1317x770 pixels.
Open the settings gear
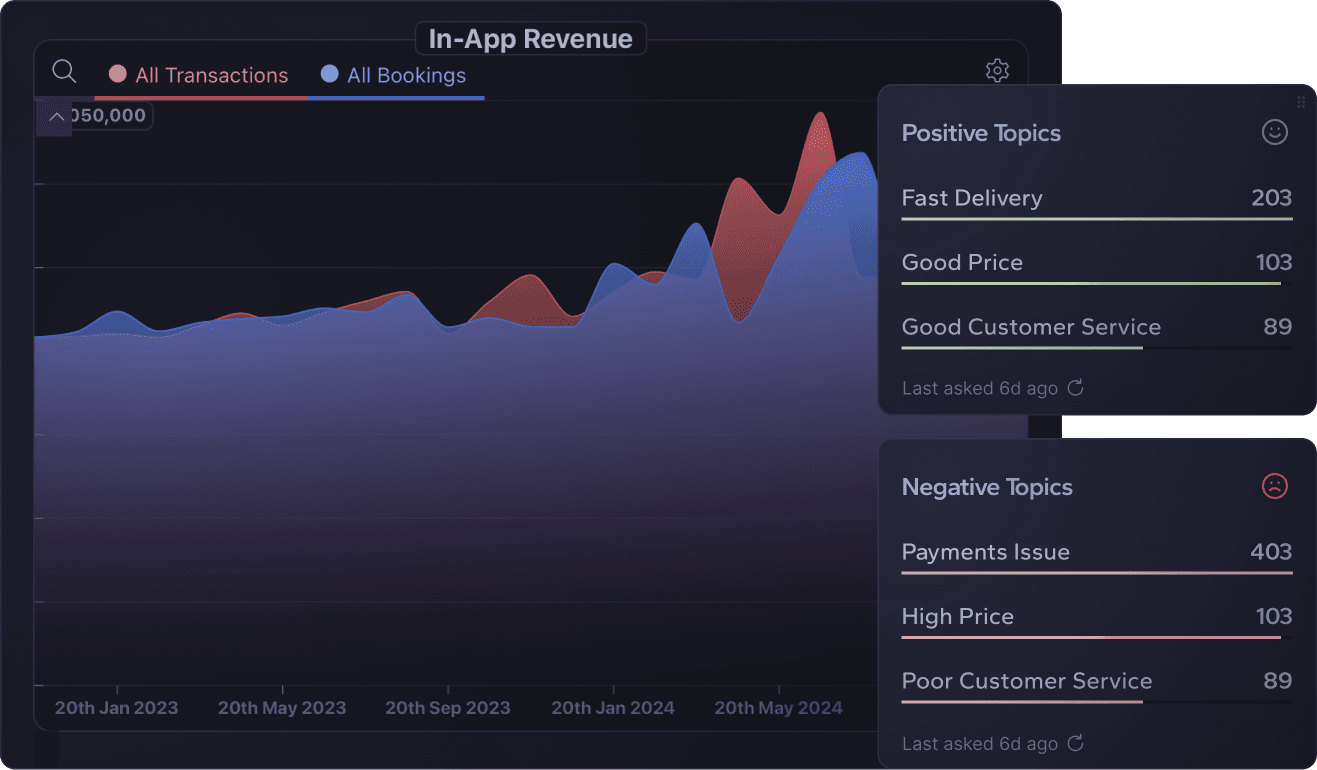tap(997, 70)
